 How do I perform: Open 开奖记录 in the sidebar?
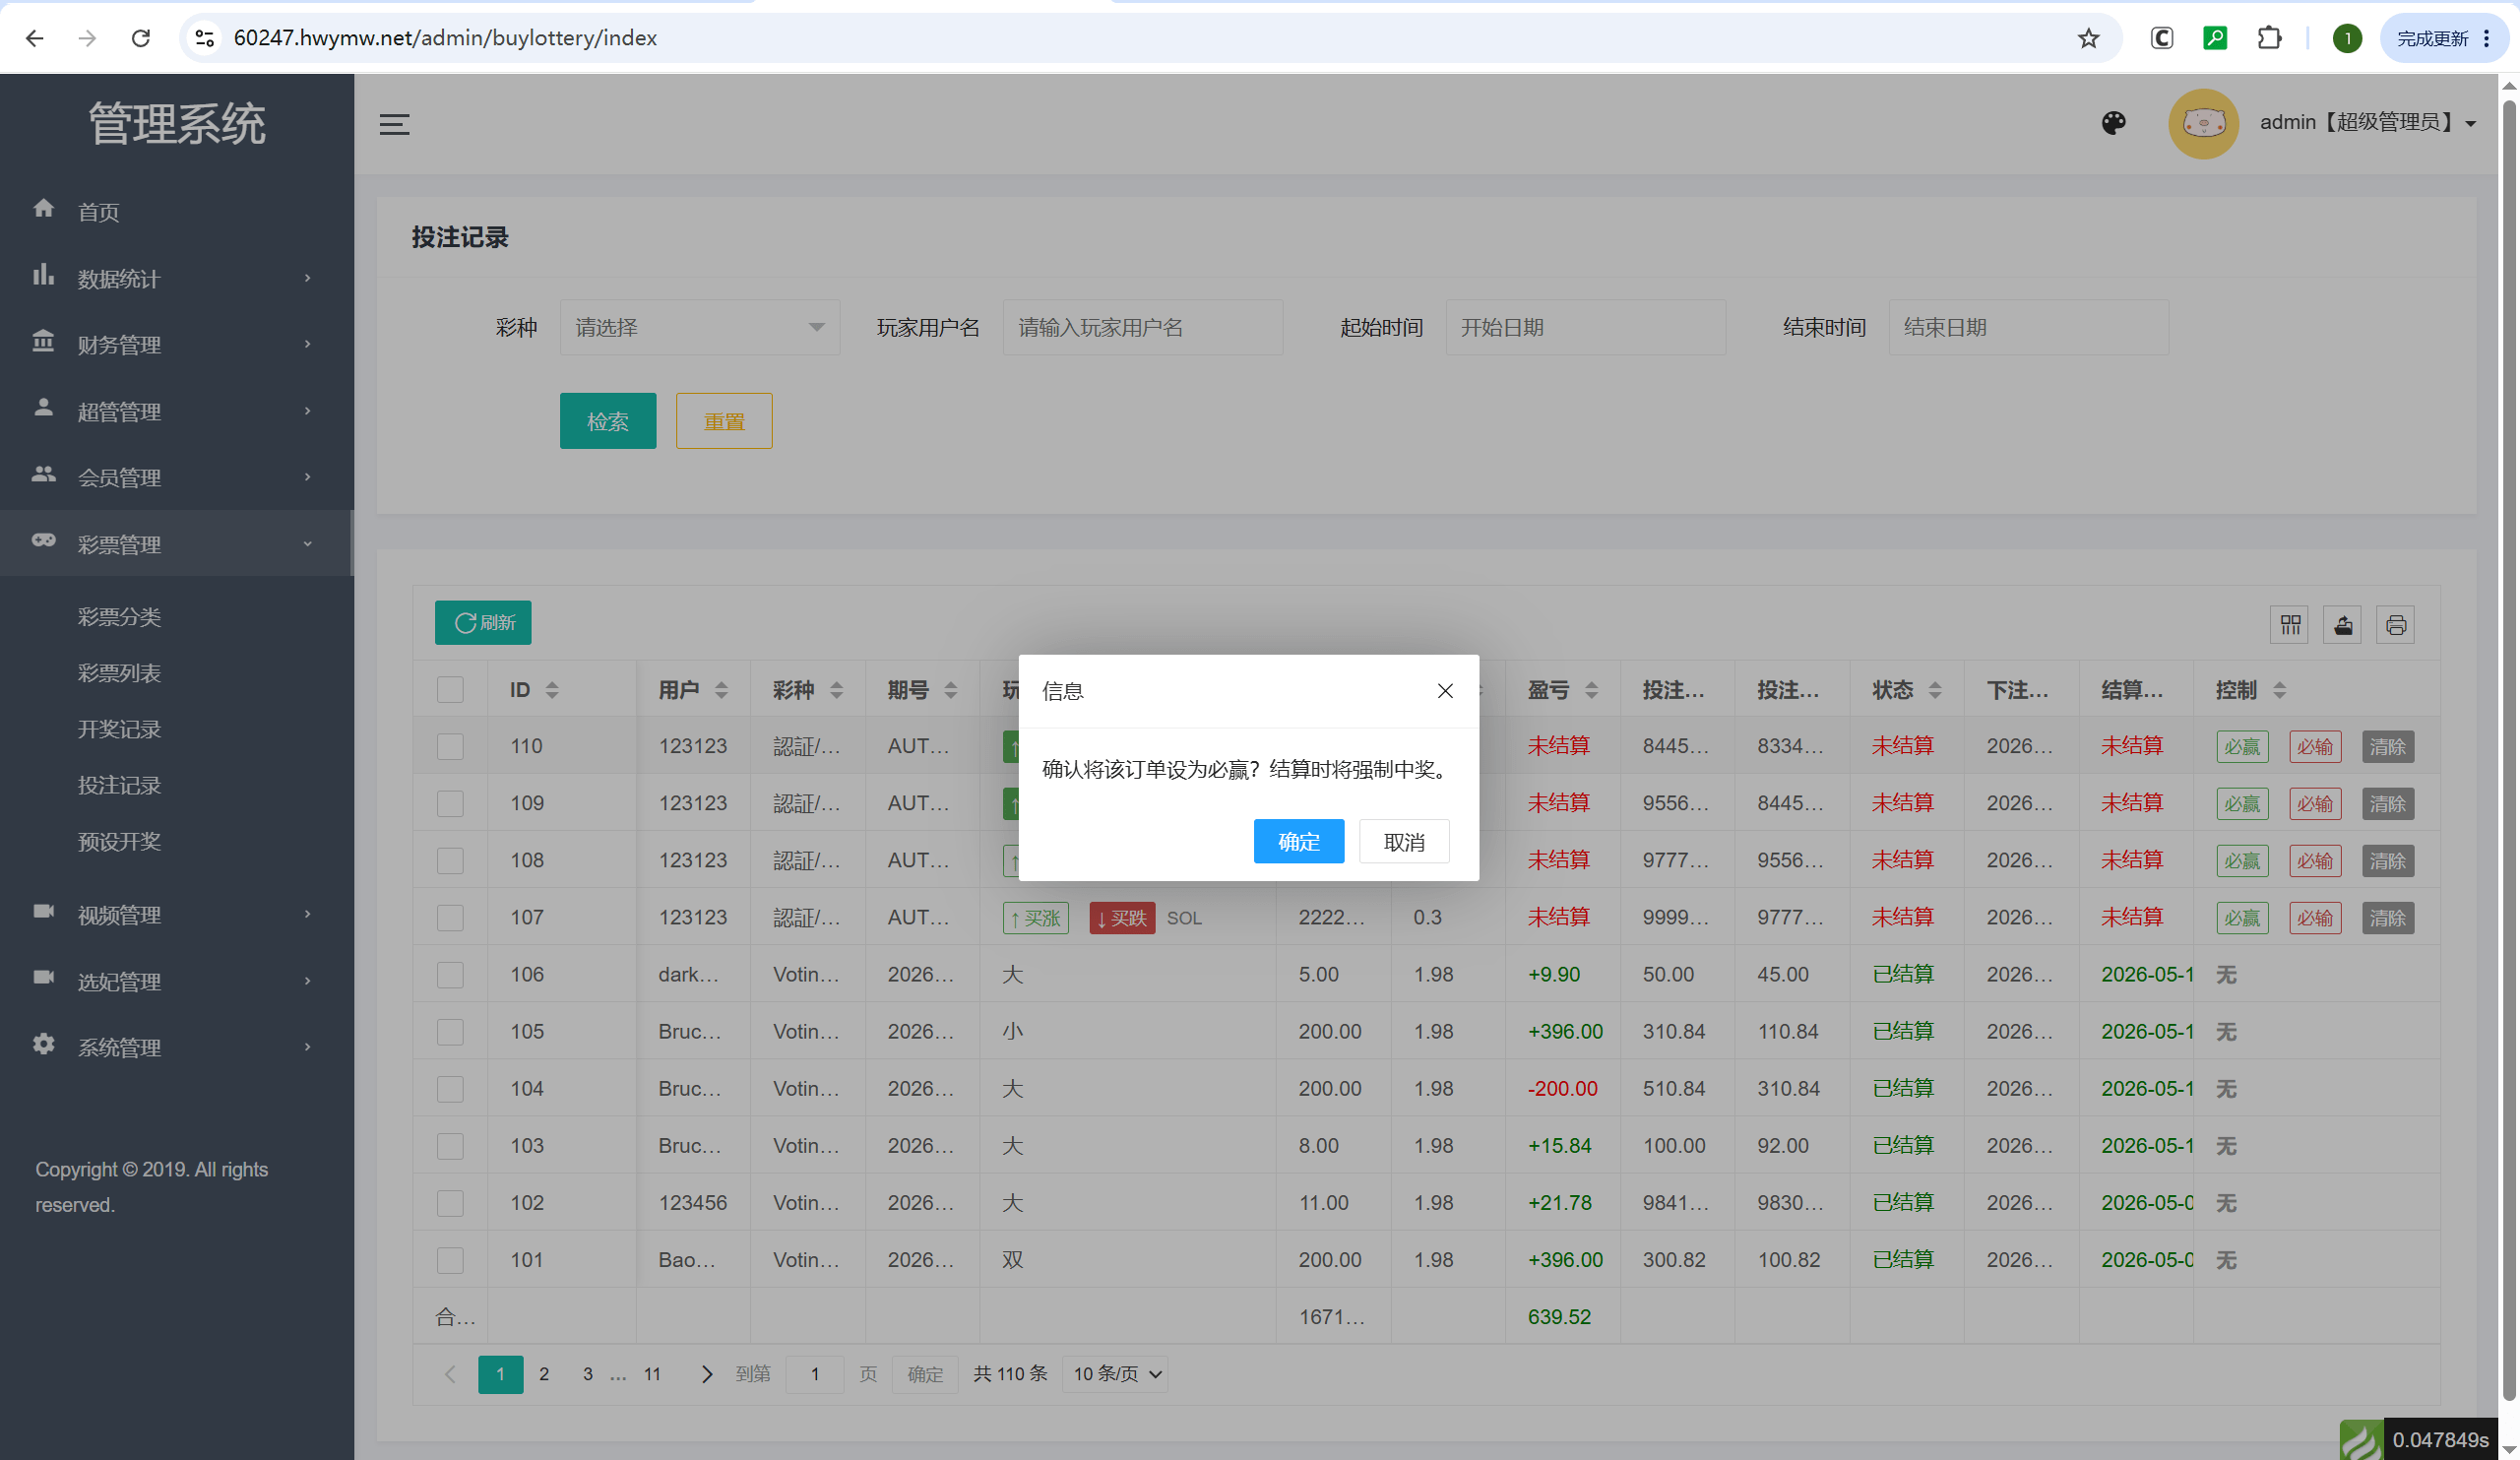[x=120, y=729]
